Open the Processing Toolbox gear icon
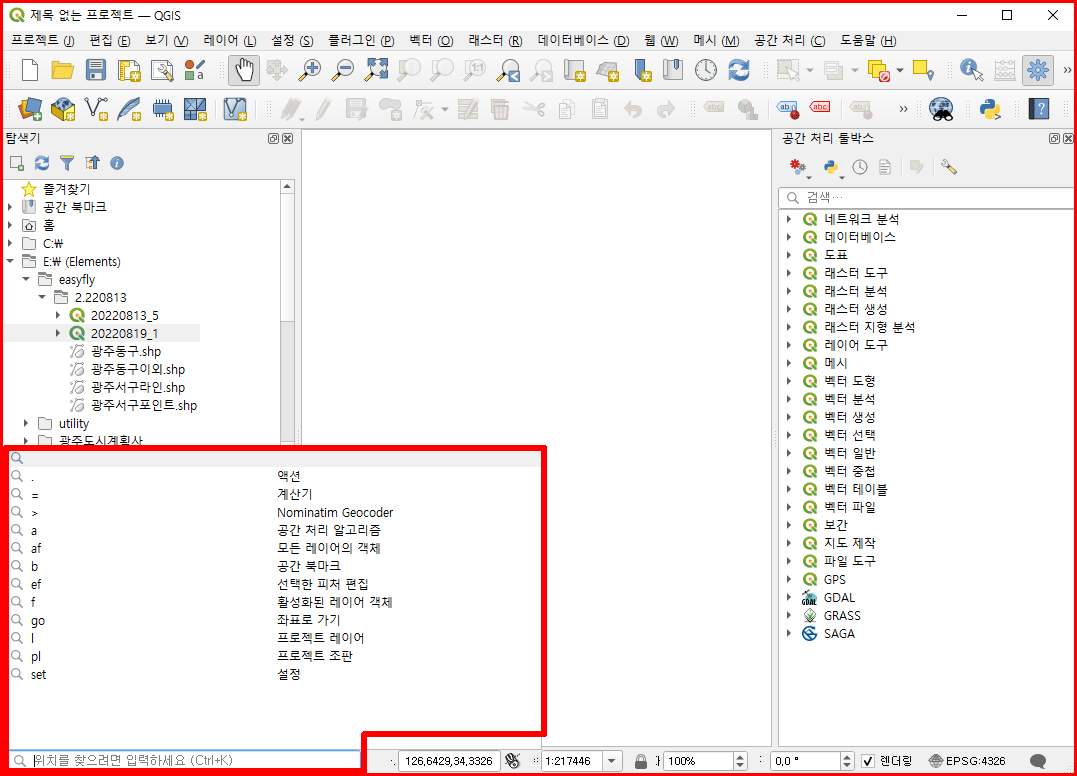Image resolution: width=1077 pixels, height=776 pixels. click(1037, 70)
